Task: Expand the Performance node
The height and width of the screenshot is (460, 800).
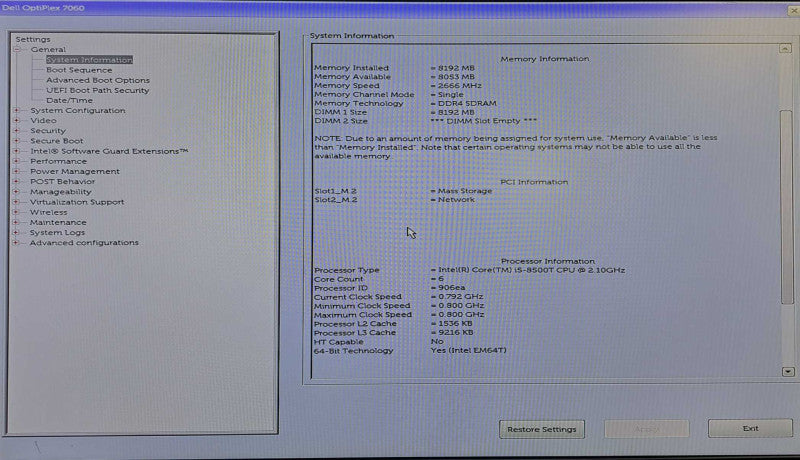Action: pyautogui.click(x=16, y=161)
